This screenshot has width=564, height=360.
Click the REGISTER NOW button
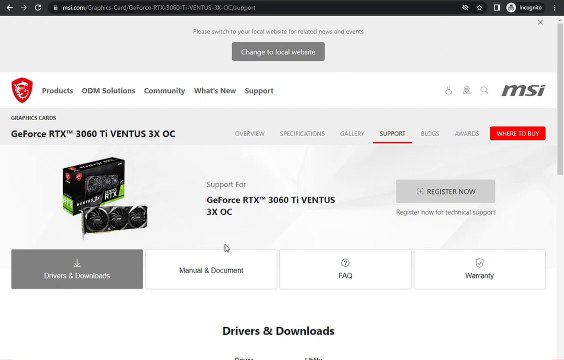(x=445, y=191)
